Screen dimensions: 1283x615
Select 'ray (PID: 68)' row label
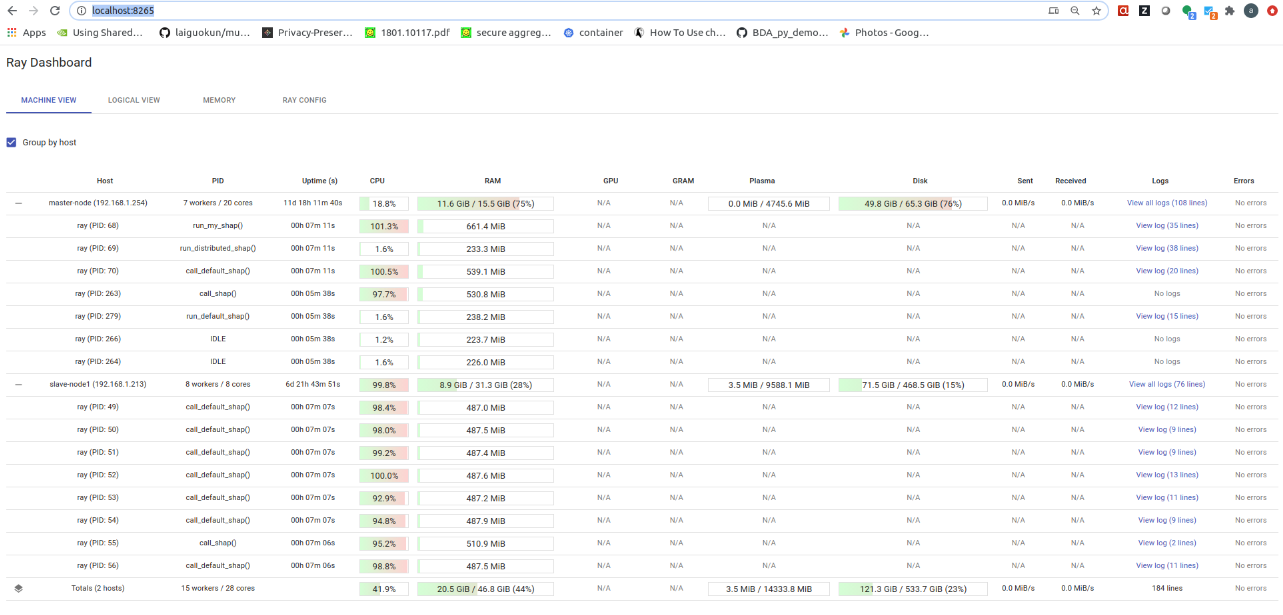pyautogui.click(x=97, y=225)
